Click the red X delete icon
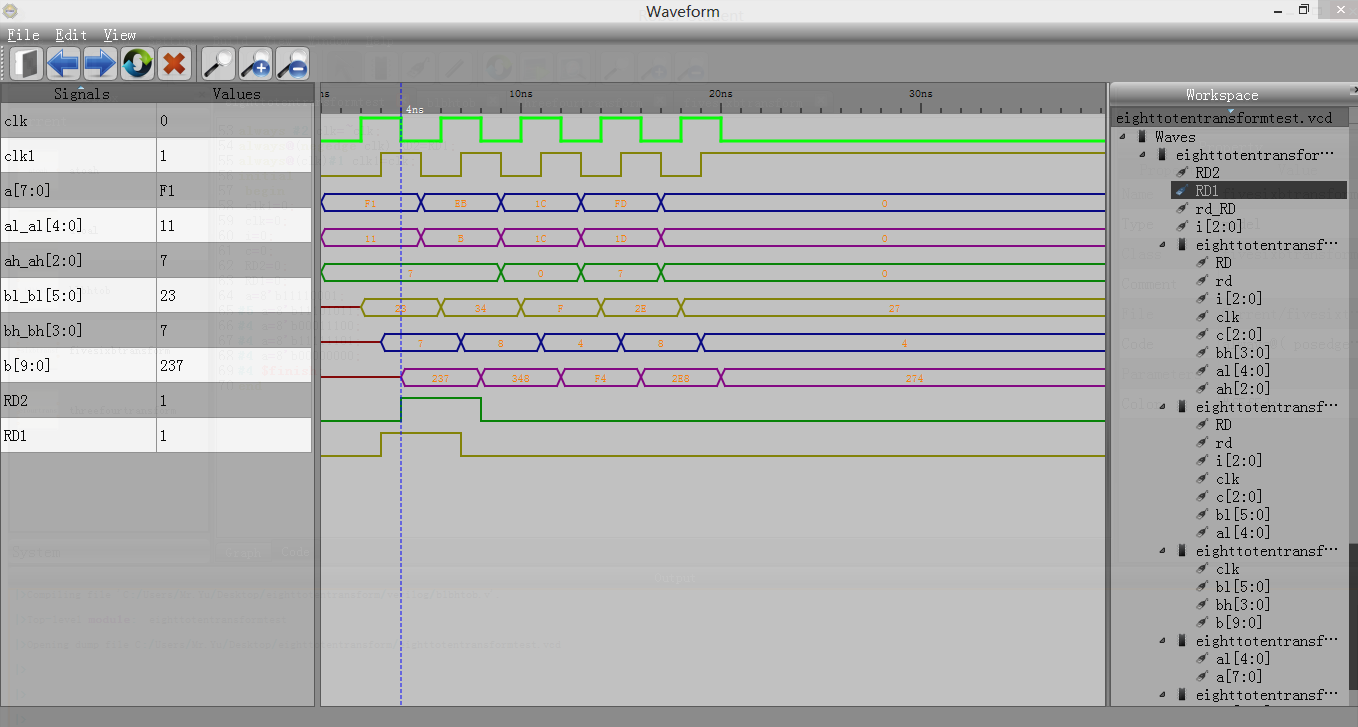The width and height of the screenshot is (1358, 727). 174,64
